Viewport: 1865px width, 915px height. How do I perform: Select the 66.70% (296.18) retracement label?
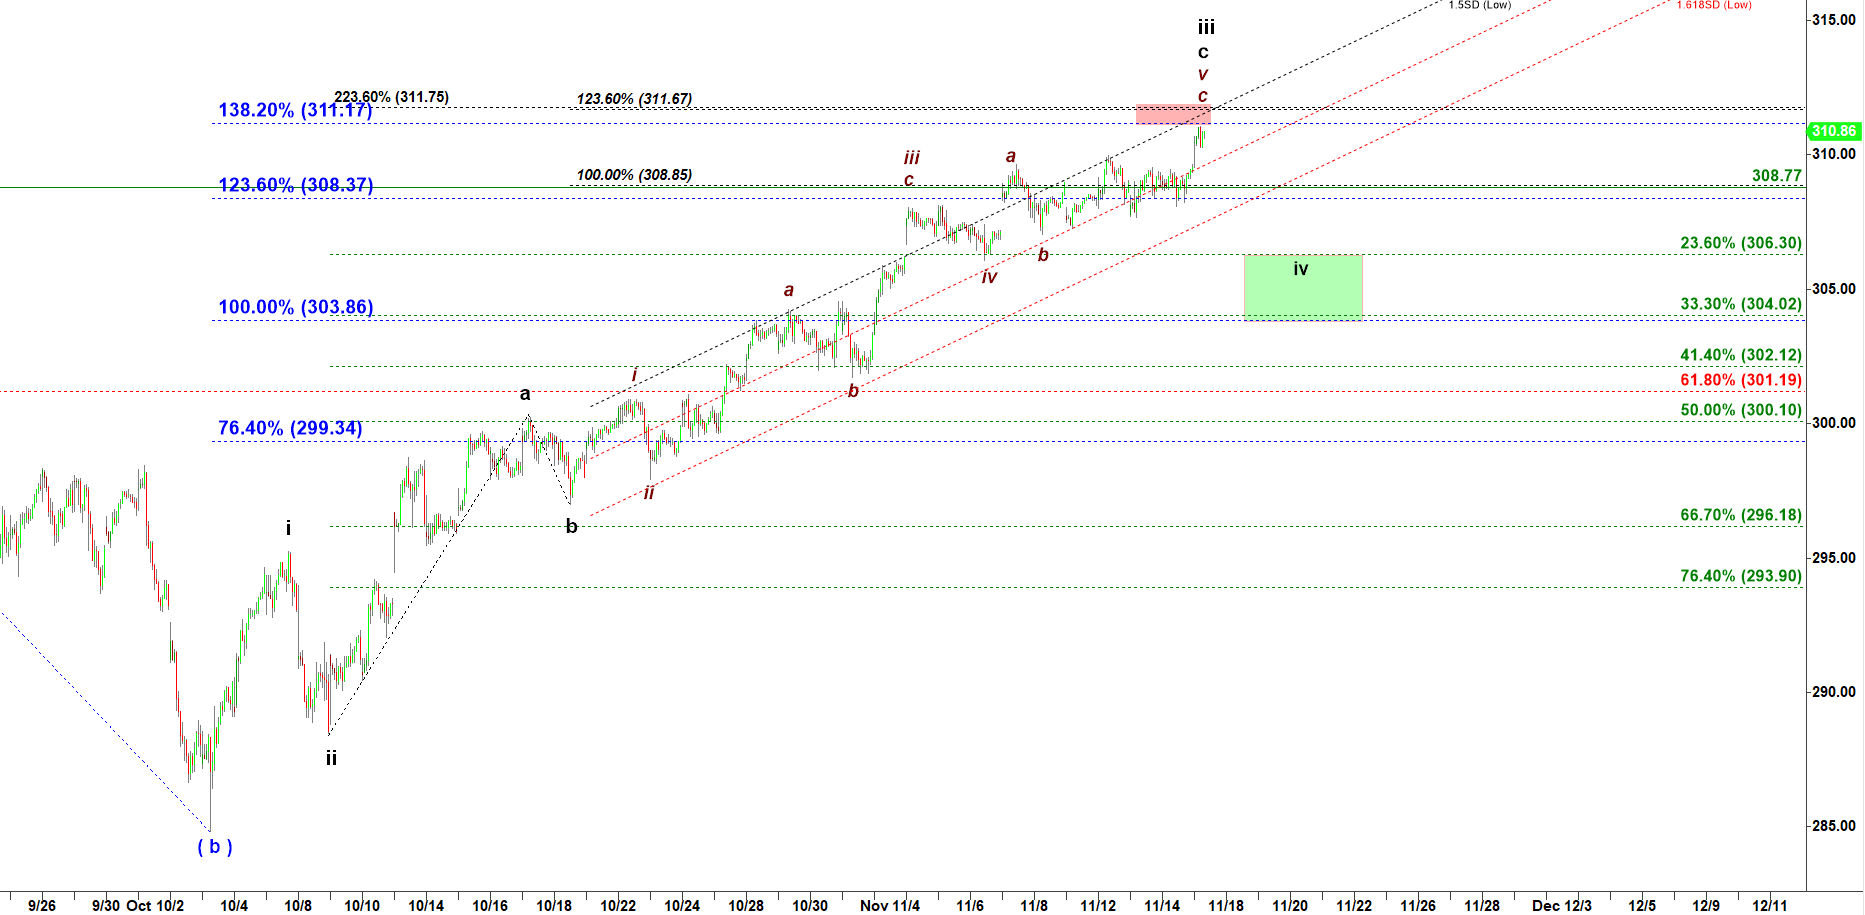click(x=1740, y=515)
